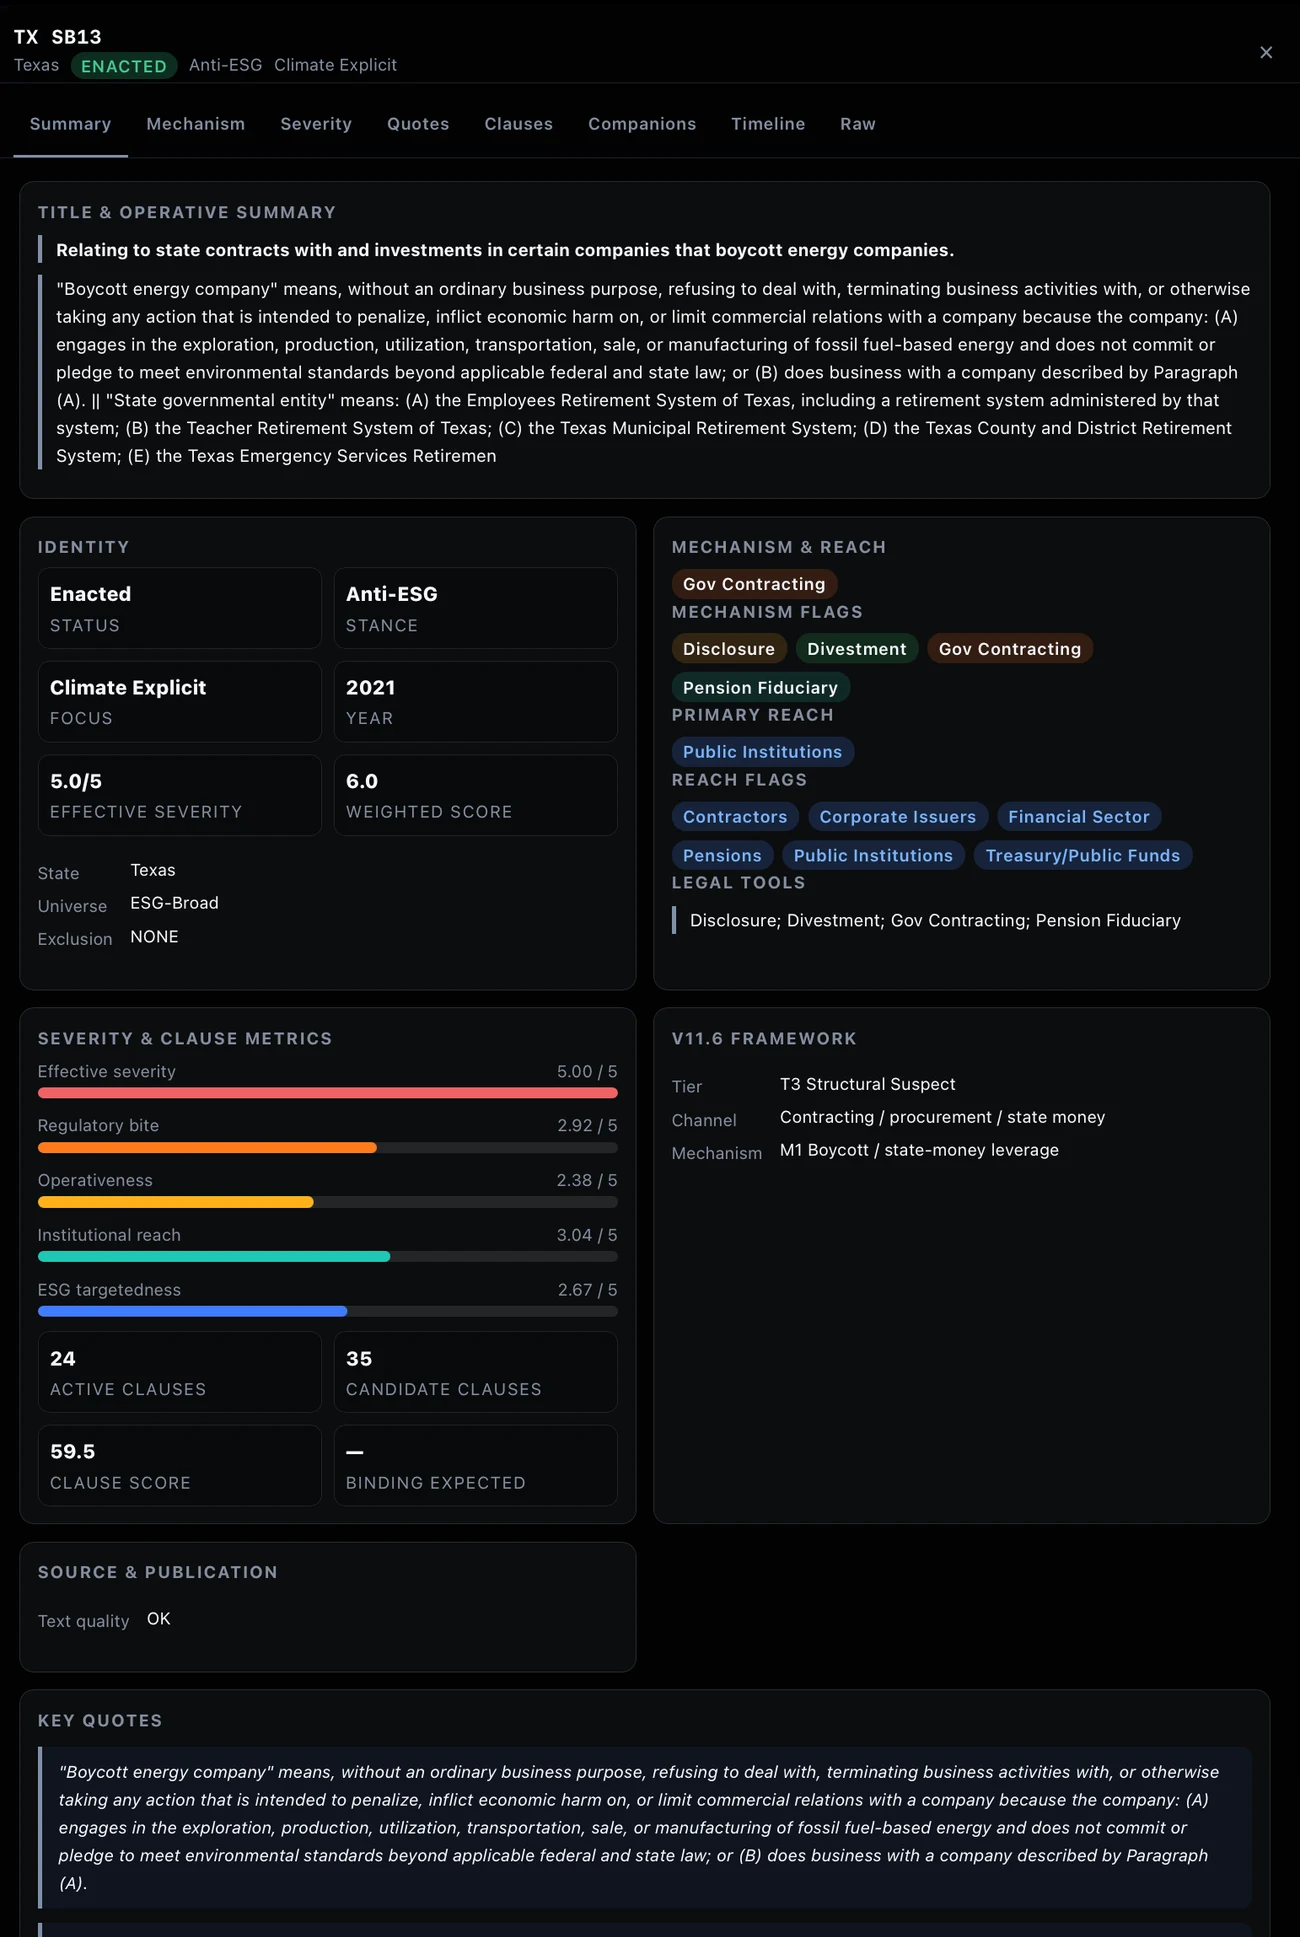
Task: Click the 'OK' text quality value
Action: coord(159,1619)
